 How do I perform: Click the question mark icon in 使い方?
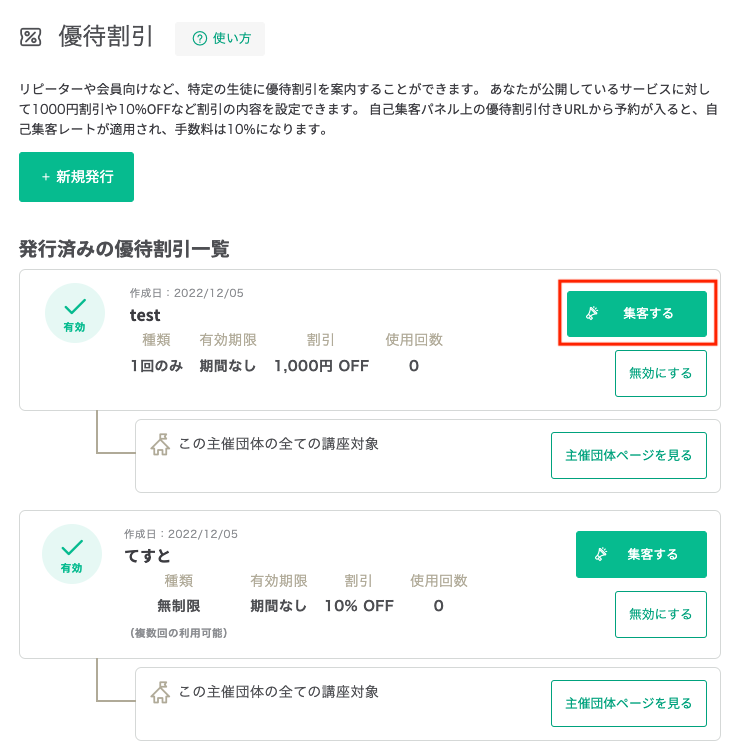[x=200, y=38]
